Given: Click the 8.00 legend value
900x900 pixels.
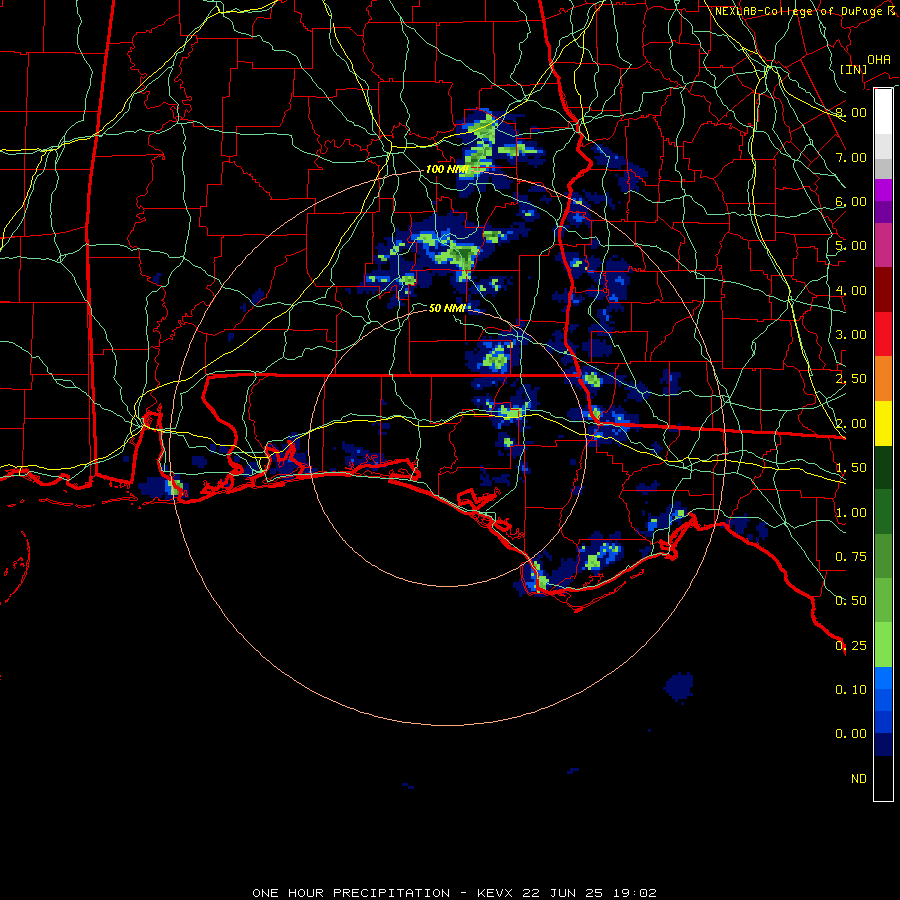Looking at the screenshot, I should pos(850,112).
